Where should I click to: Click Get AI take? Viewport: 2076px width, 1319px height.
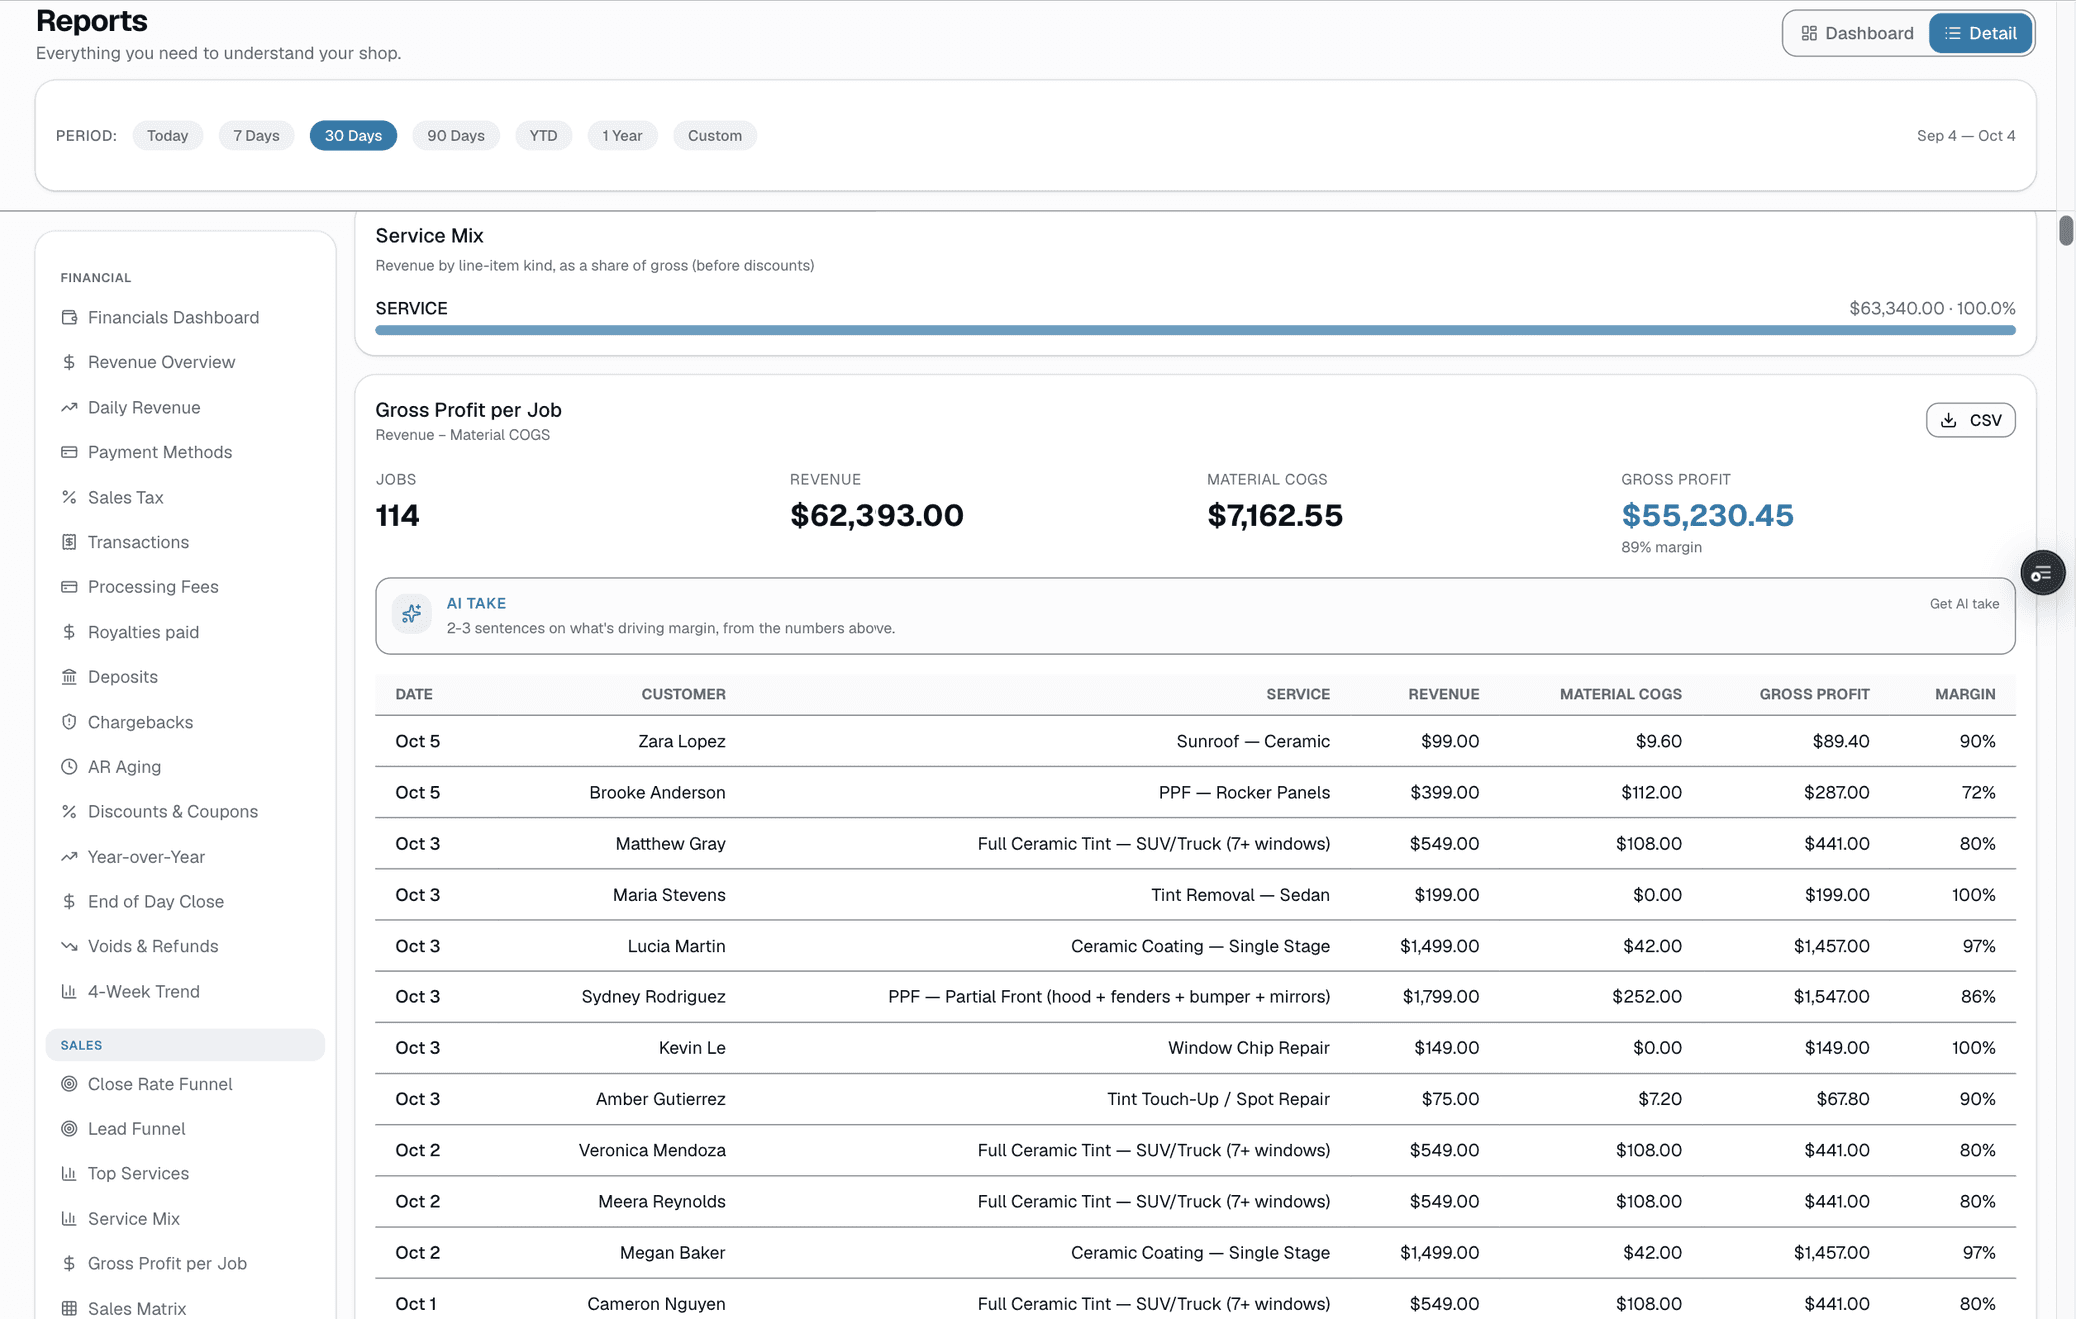click(1964, 604)
